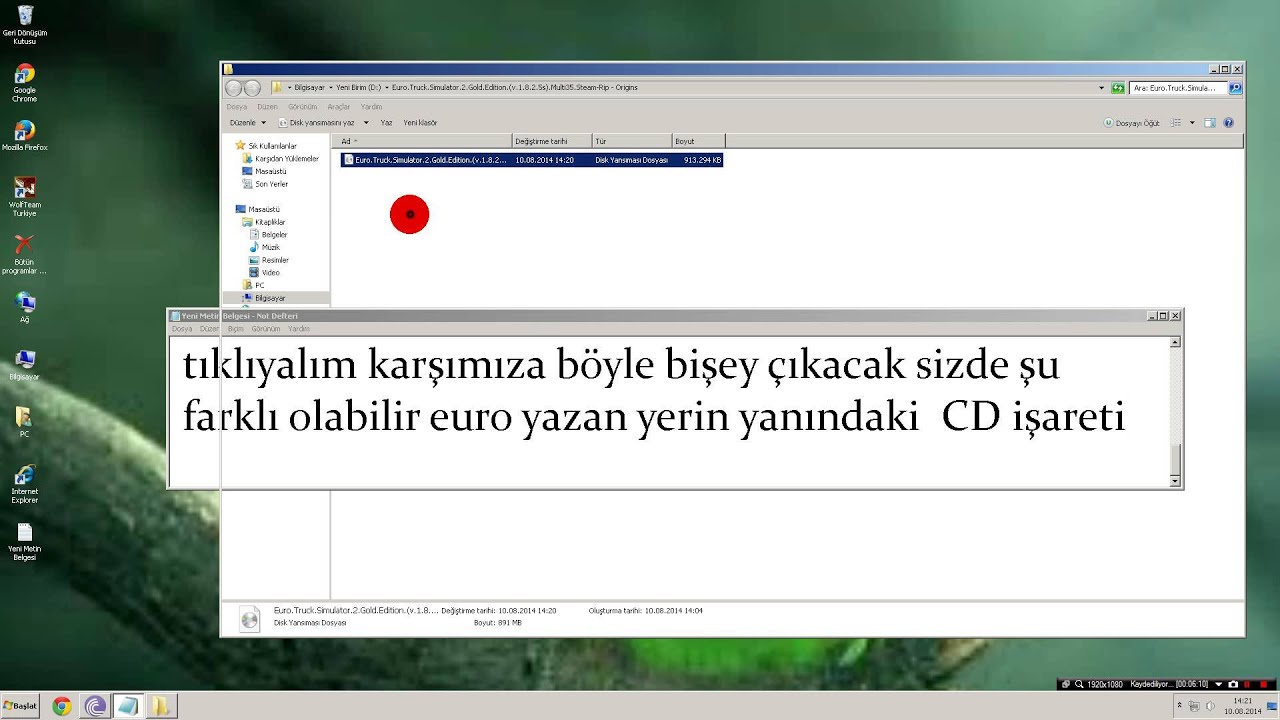Viewport: 1280px width, 720px height.
Task: Click Notepad icon in taskbar
Action: (127, 706)
